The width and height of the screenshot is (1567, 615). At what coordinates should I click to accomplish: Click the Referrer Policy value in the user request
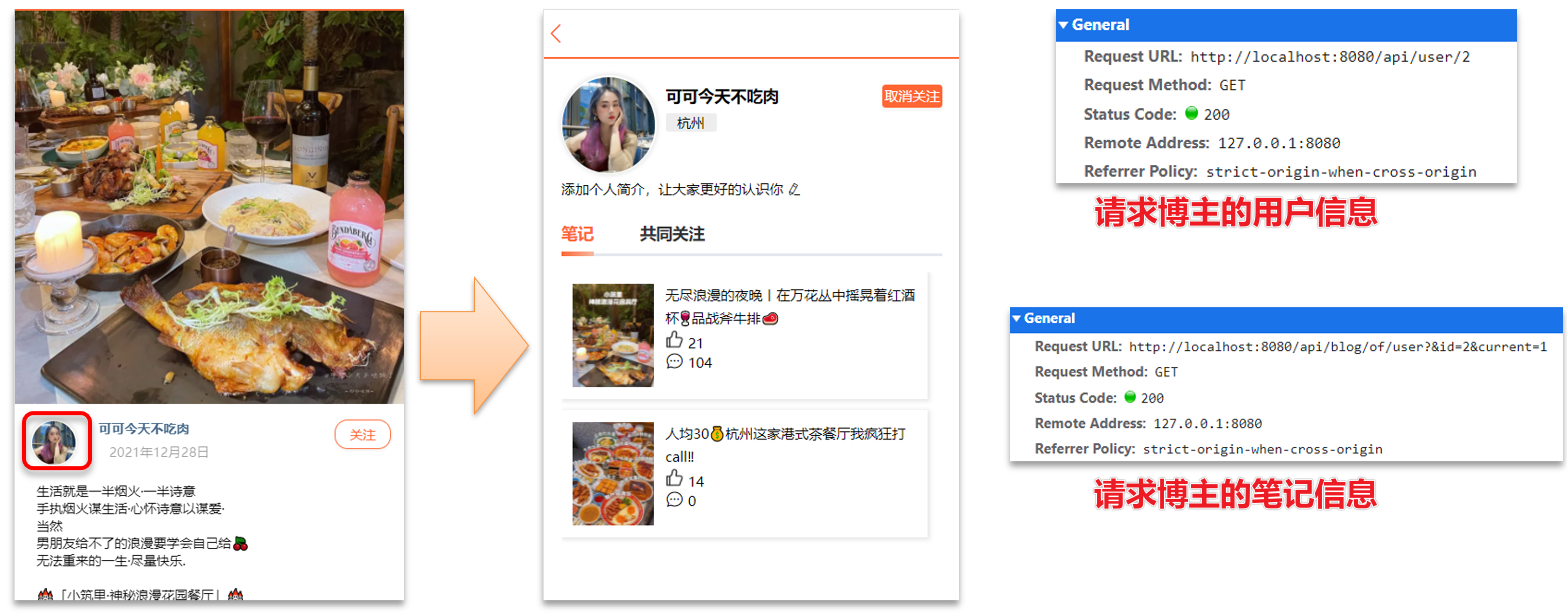(1341, 172)
